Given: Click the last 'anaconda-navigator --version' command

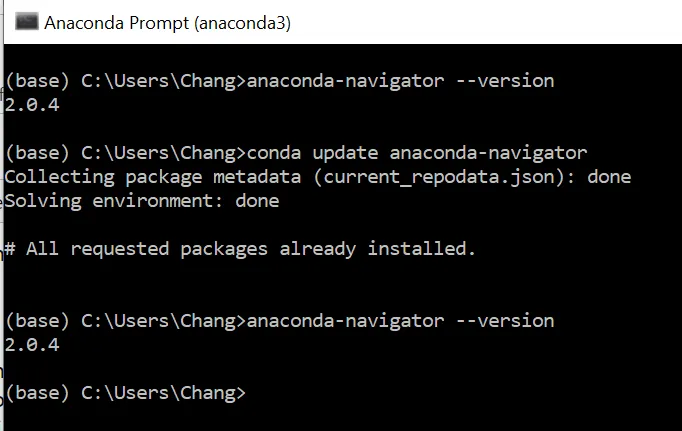Looking at the screenshot, I should pyautogui.click(x=399, y=321).
